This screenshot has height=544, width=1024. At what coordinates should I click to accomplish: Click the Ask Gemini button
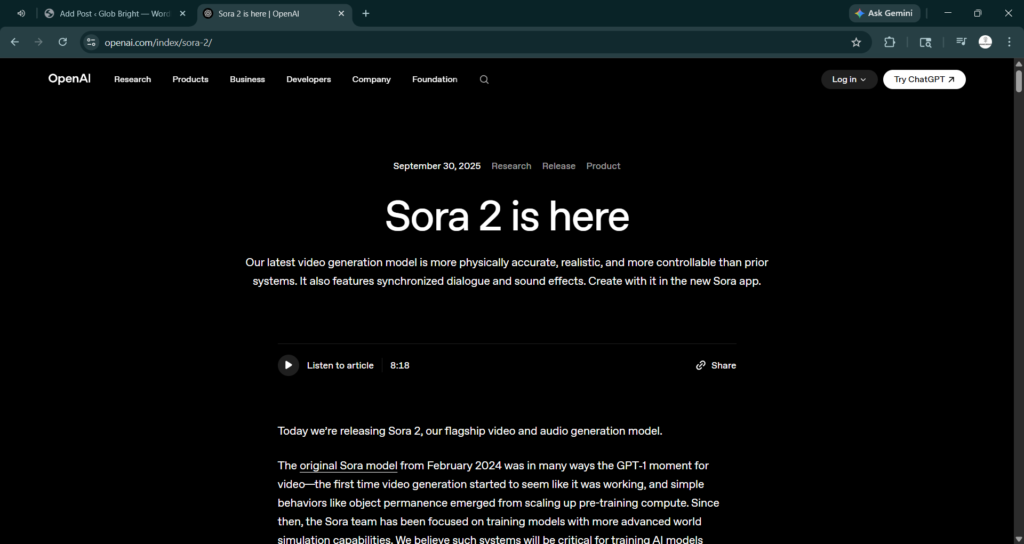[884, 13]
